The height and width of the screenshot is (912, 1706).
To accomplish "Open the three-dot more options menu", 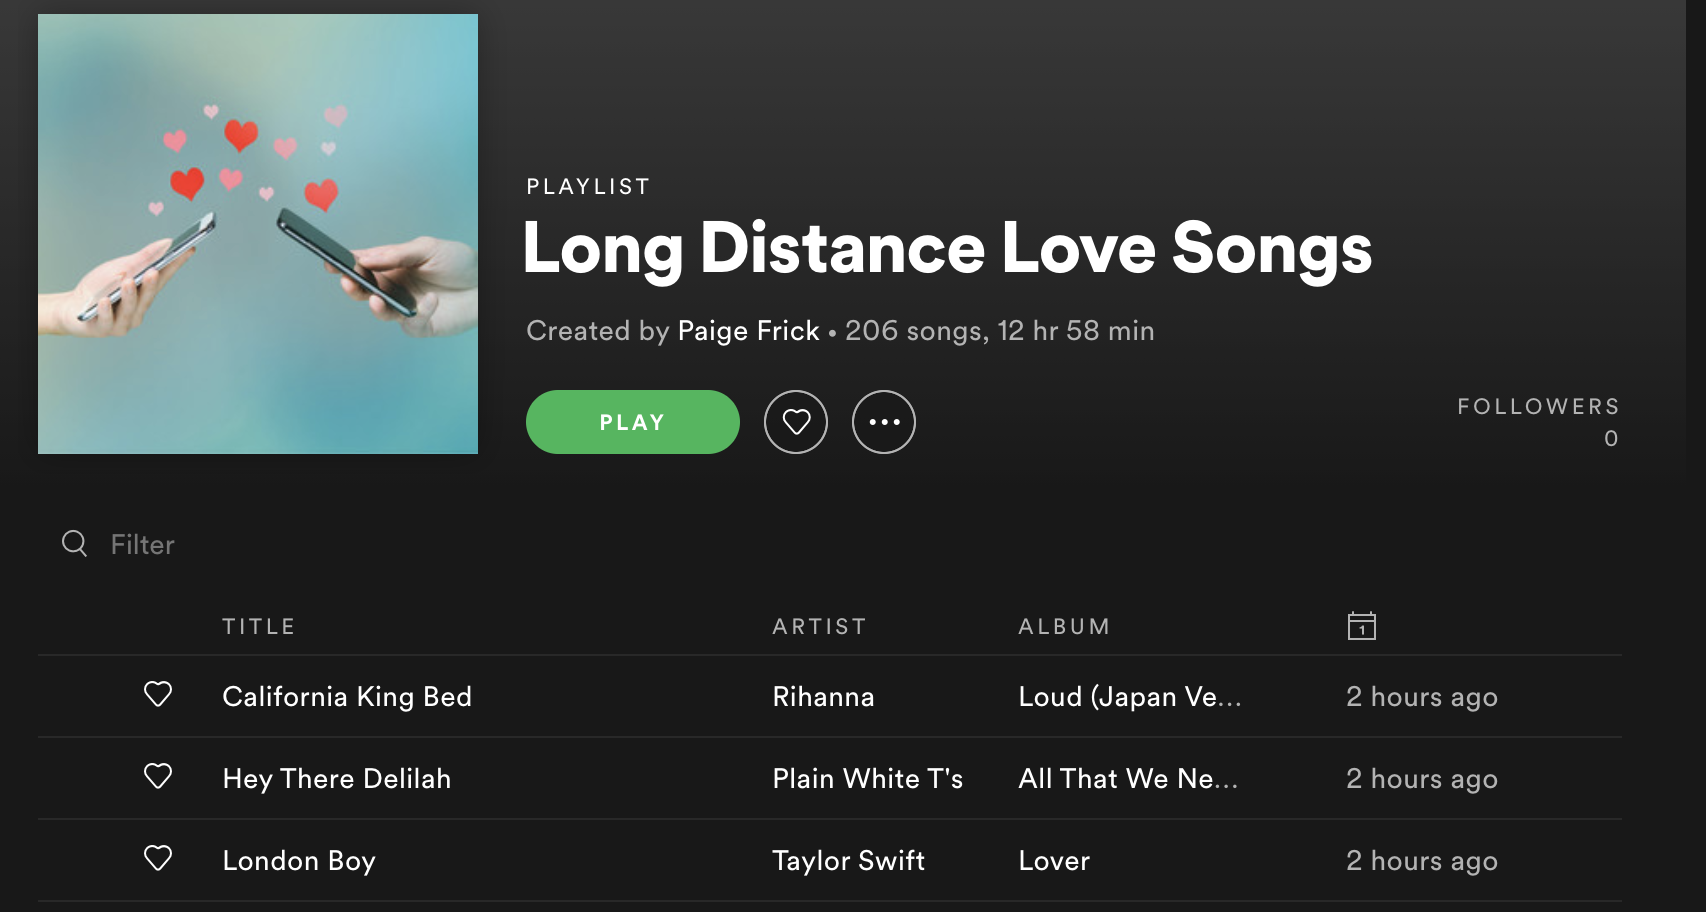I will [x=884, y=422].
